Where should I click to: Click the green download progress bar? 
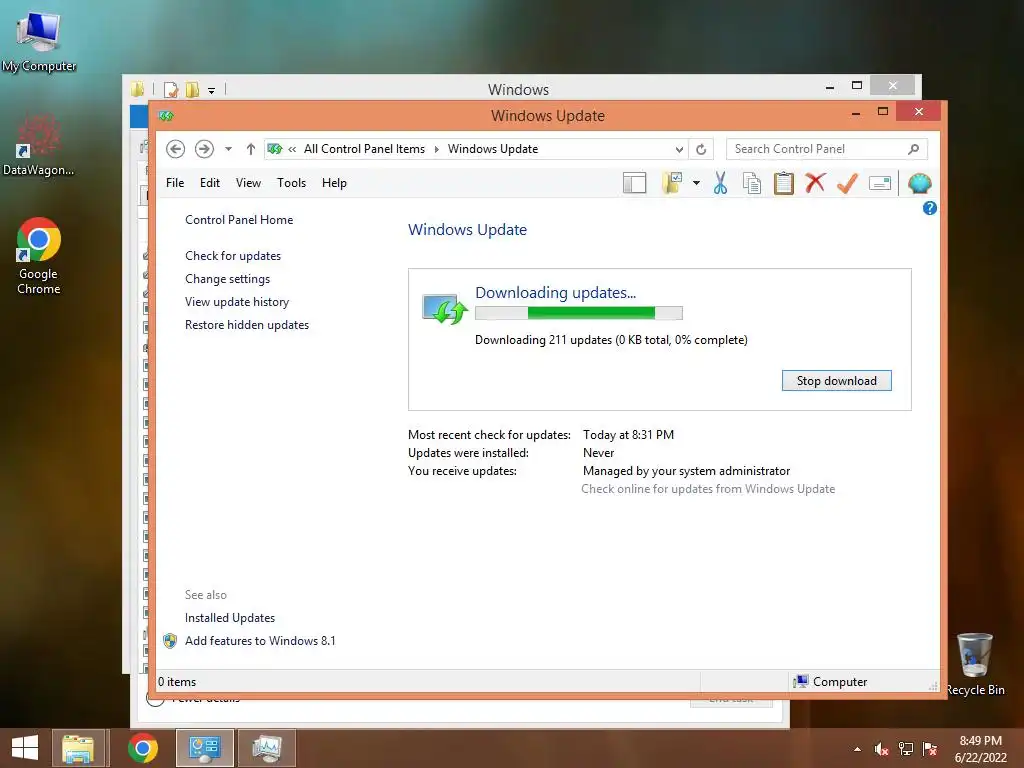[x=579, y=313]
